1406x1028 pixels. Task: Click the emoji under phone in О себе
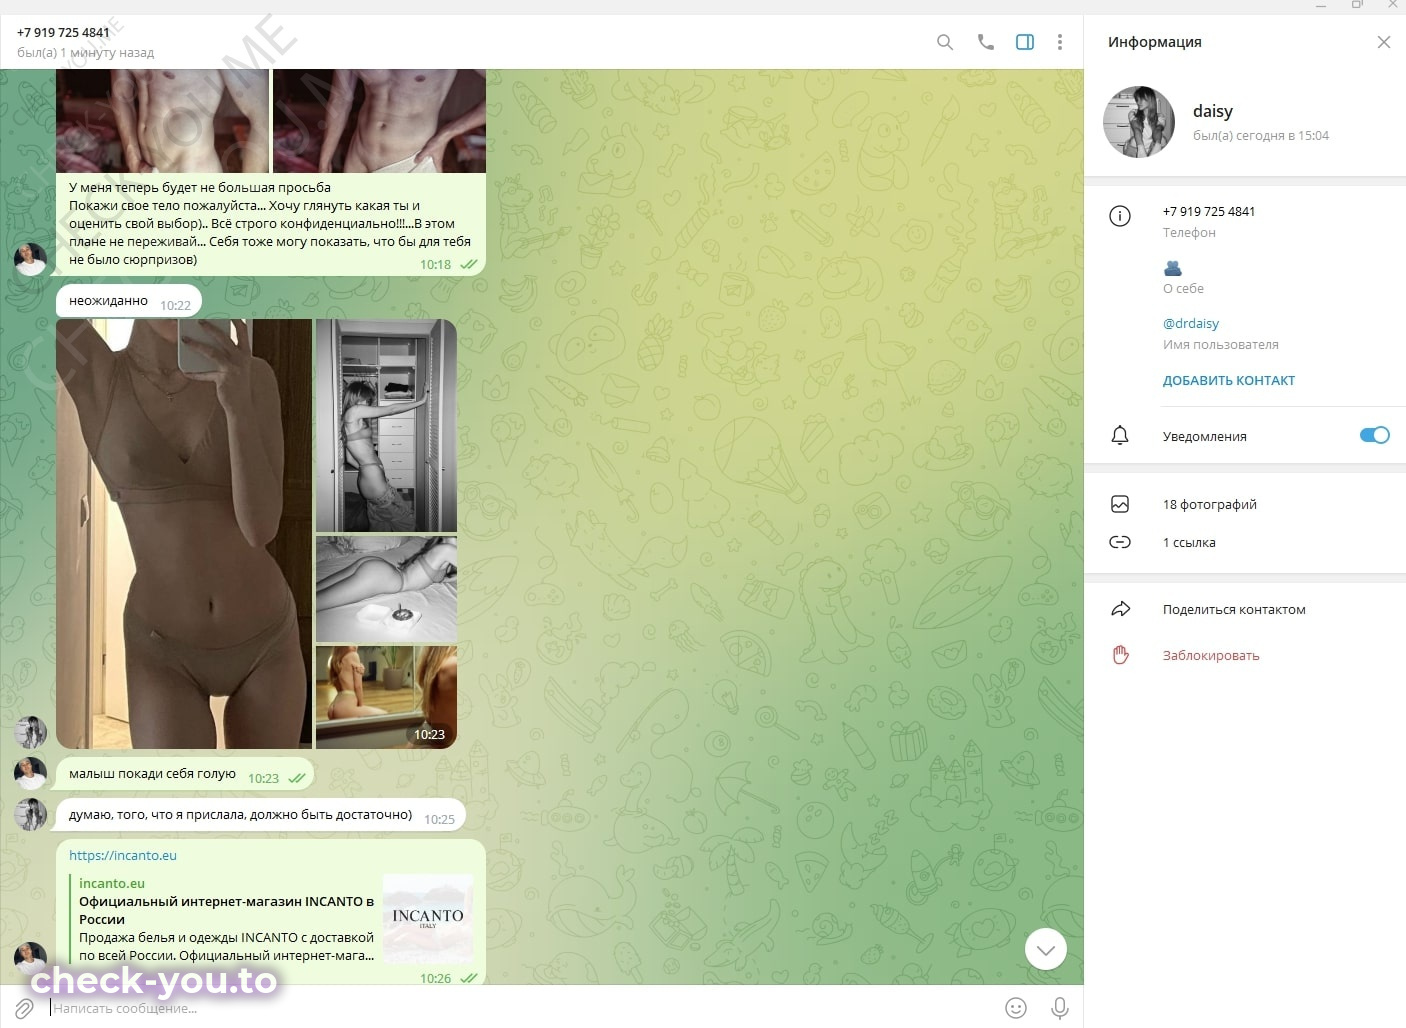coord(1173,268)
